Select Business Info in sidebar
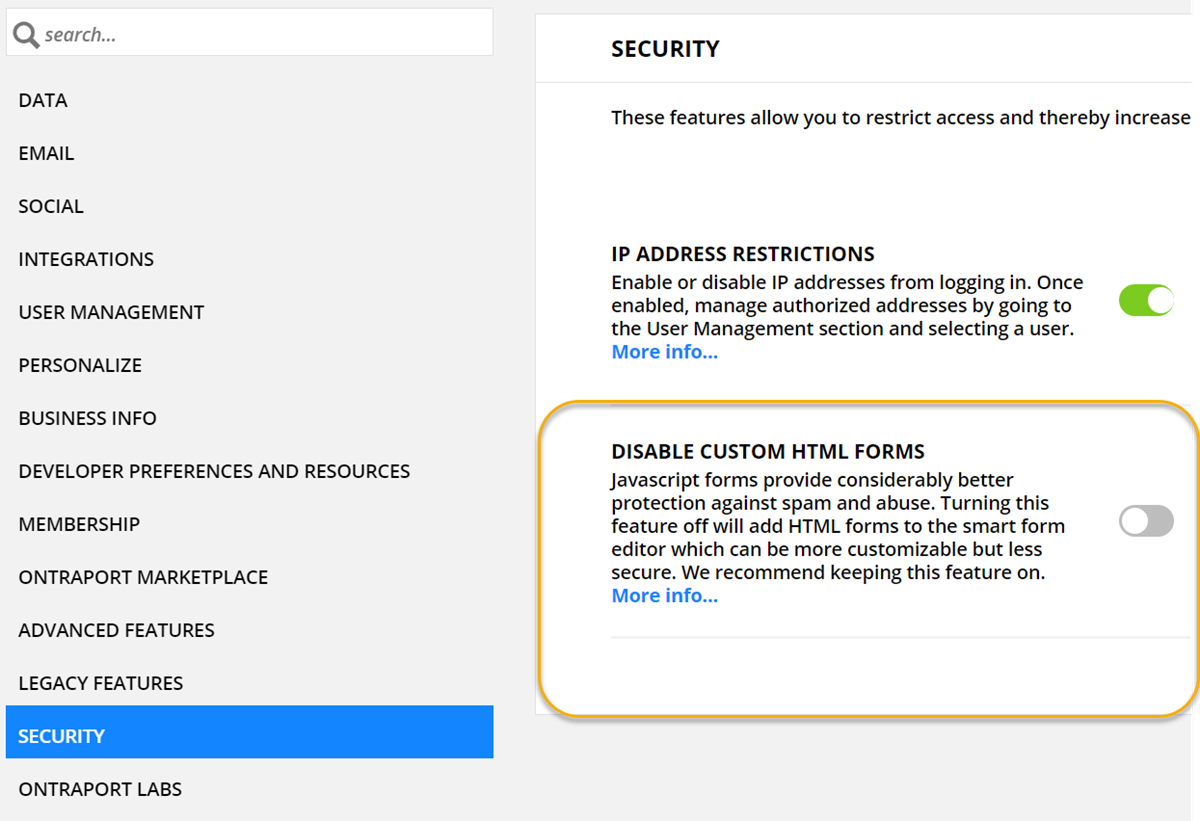Viewport: 1200px width, 821px height. (87, 418)
